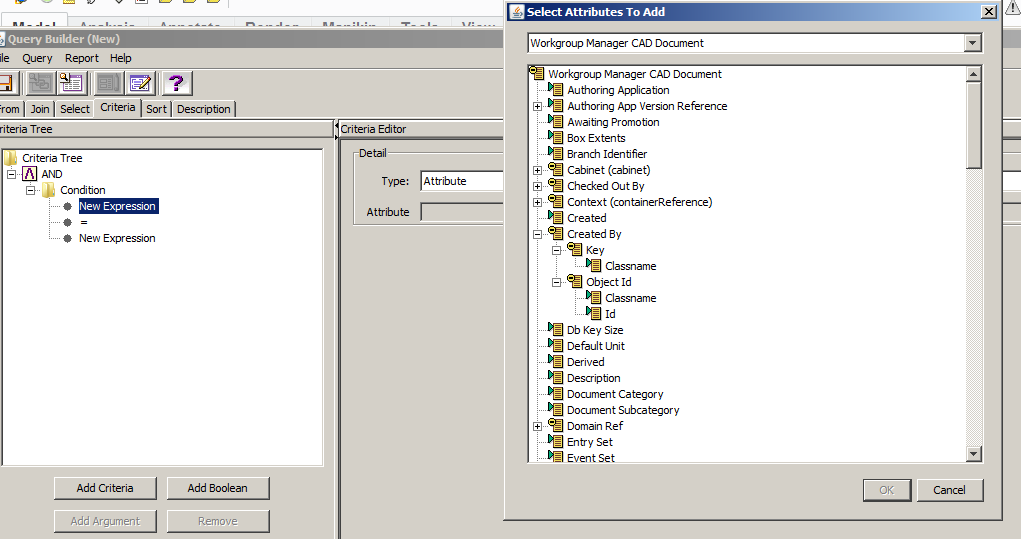Switch to the Description tab
Viewport: 1021px width, 539px height.
pos(204,109)
